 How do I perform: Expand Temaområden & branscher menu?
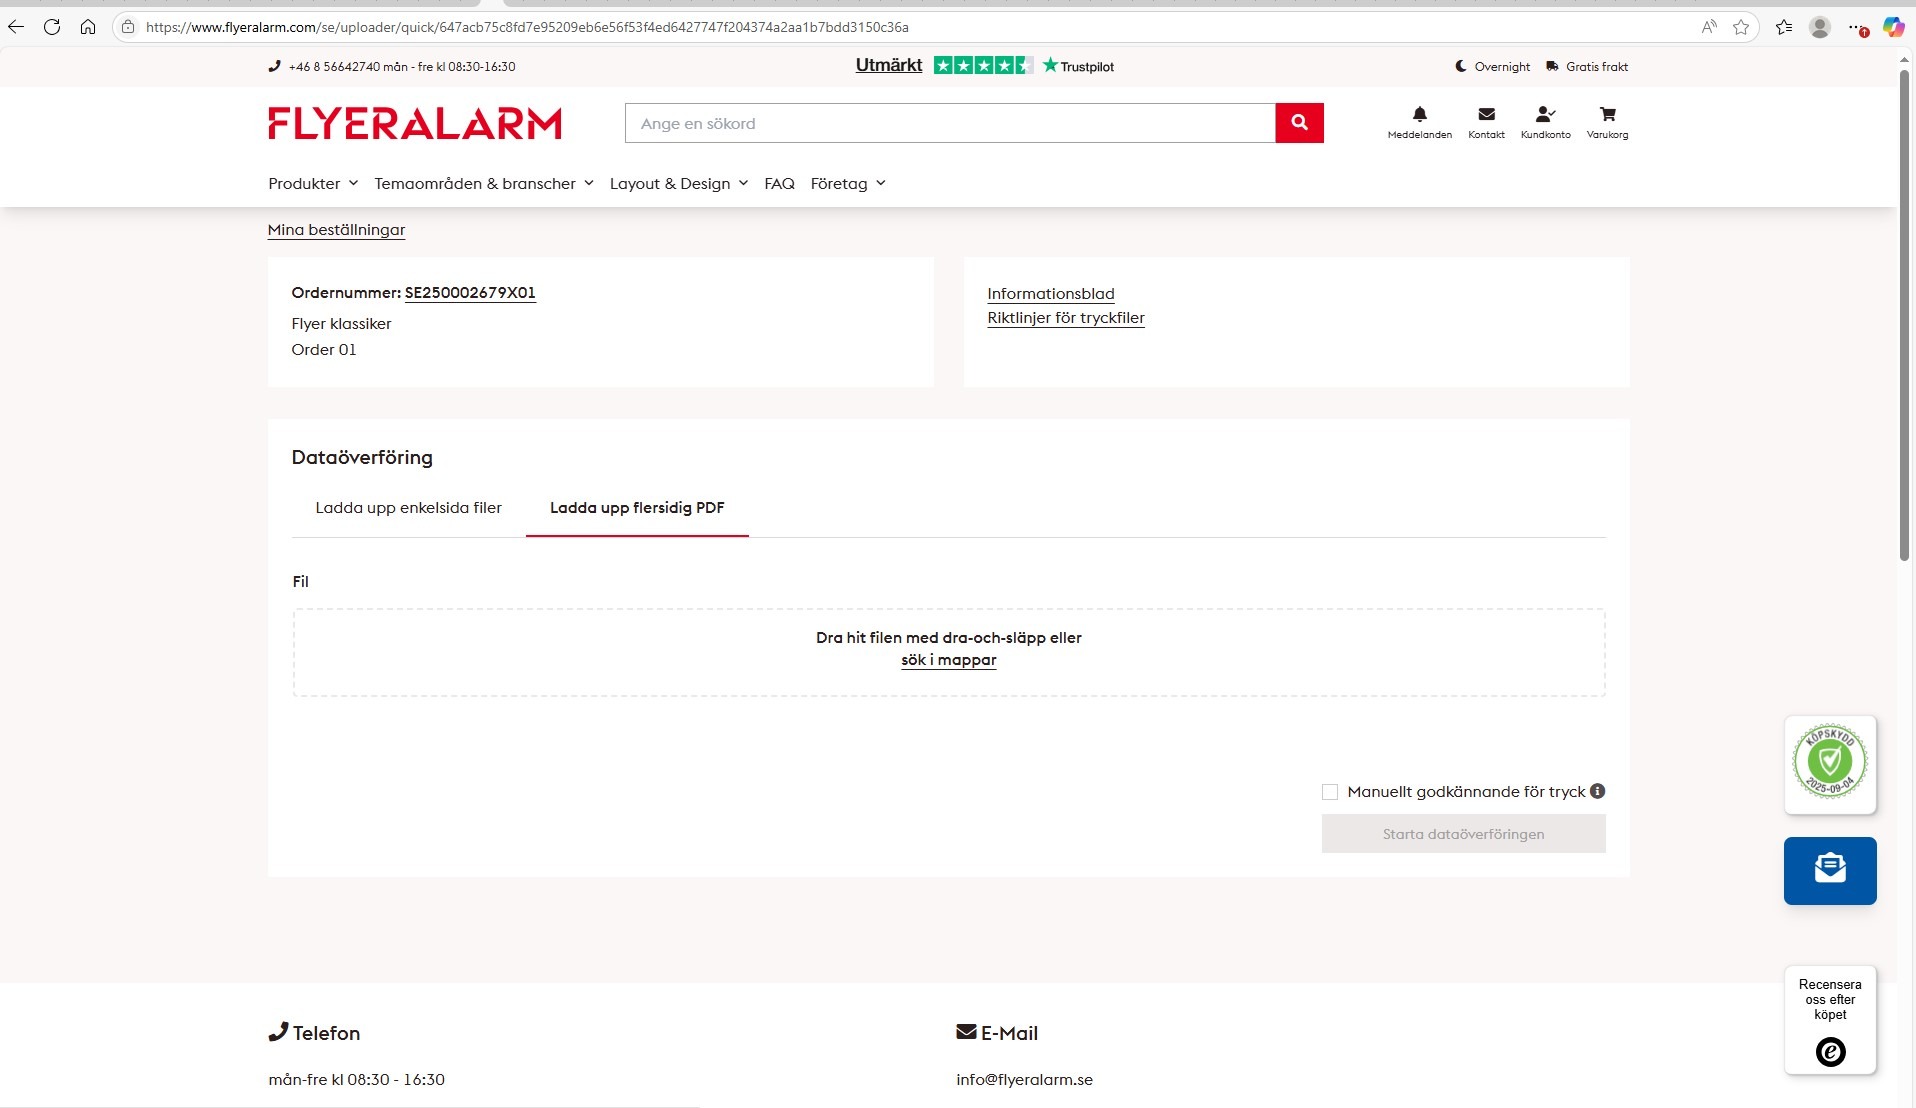point(483,184)
